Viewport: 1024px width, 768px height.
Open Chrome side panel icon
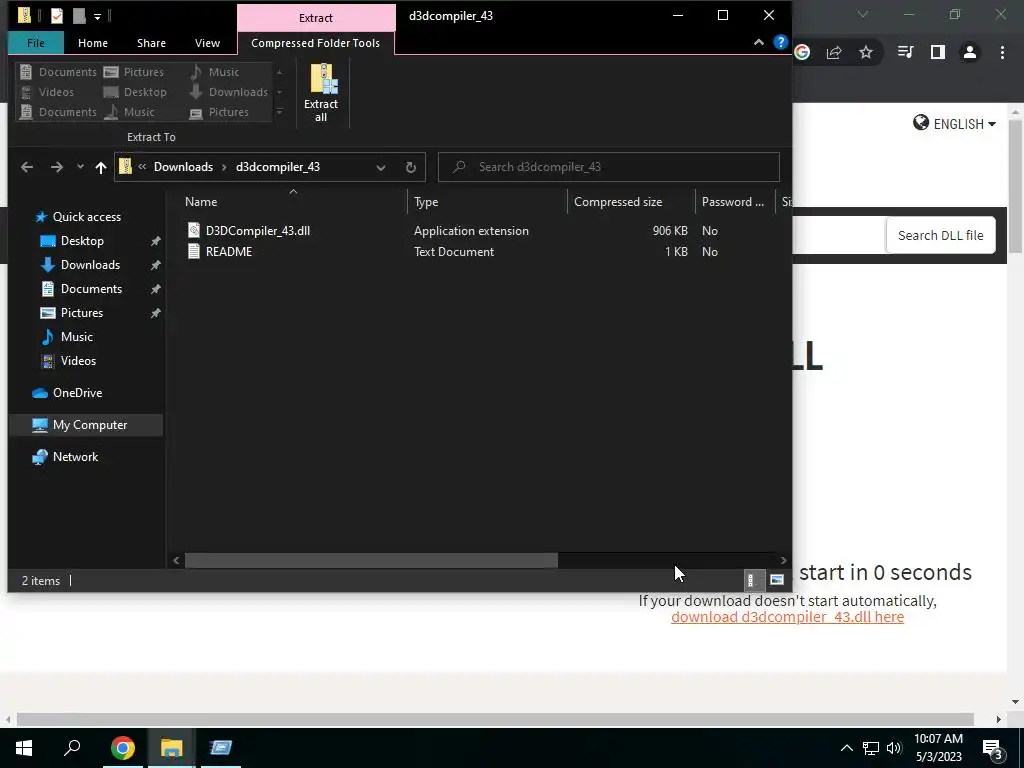(938, 52)
